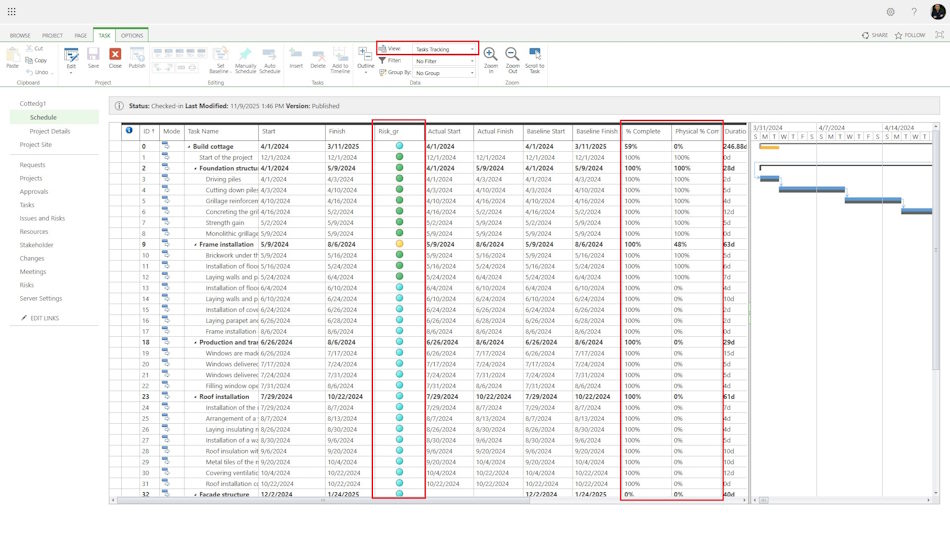950x534 pixels.
Task: Open the View dropdown showing Tasks Tracking
Action: point(445,49)
